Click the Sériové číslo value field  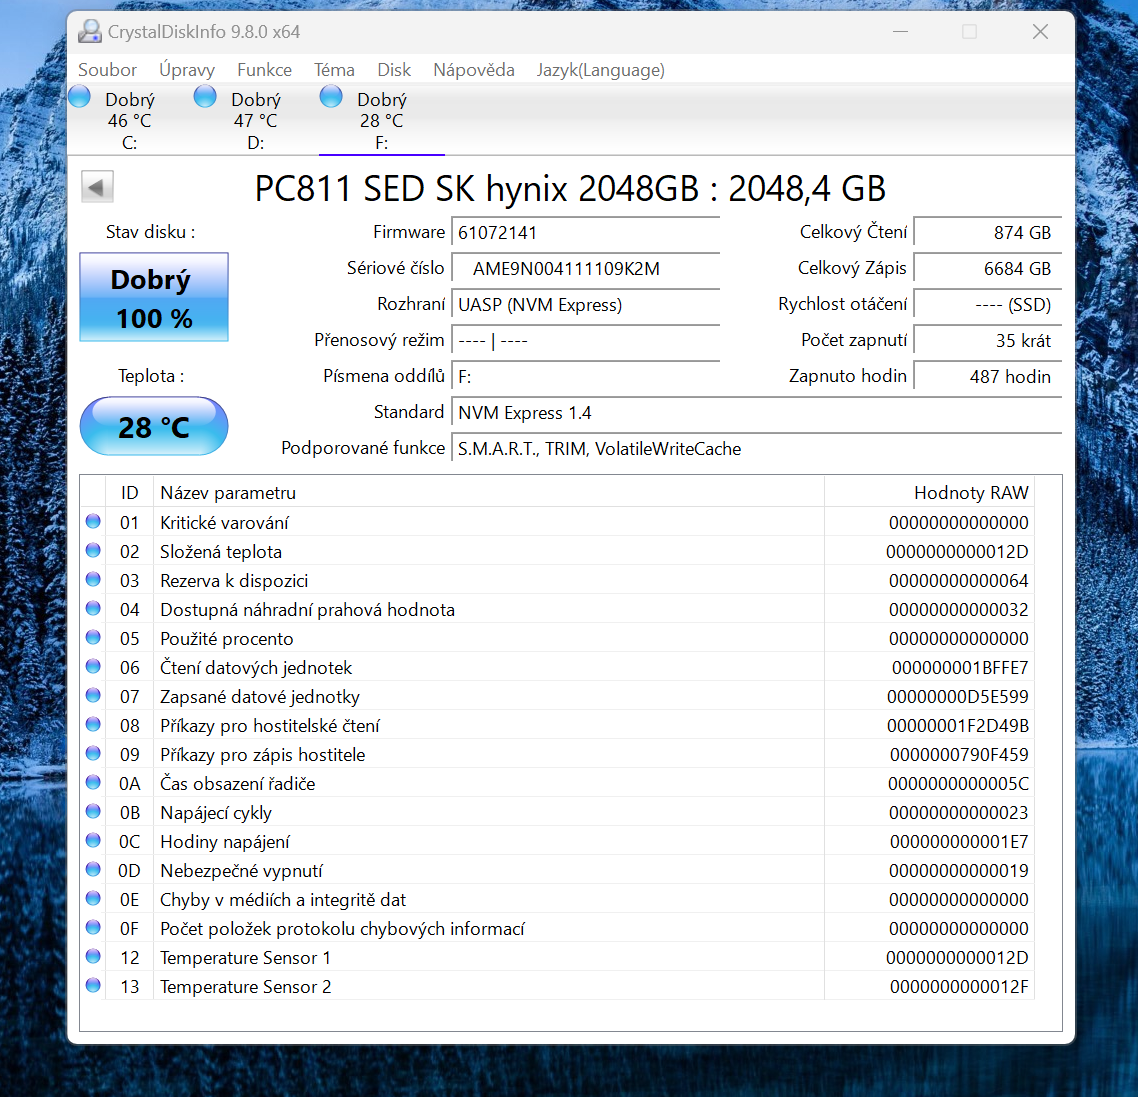(585, 268)
